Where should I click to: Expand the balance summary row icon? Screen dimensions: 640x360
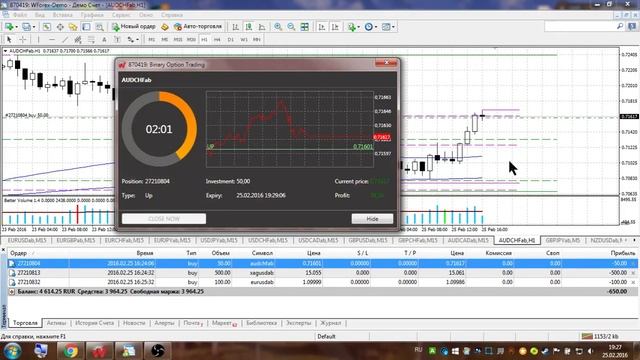11,291
